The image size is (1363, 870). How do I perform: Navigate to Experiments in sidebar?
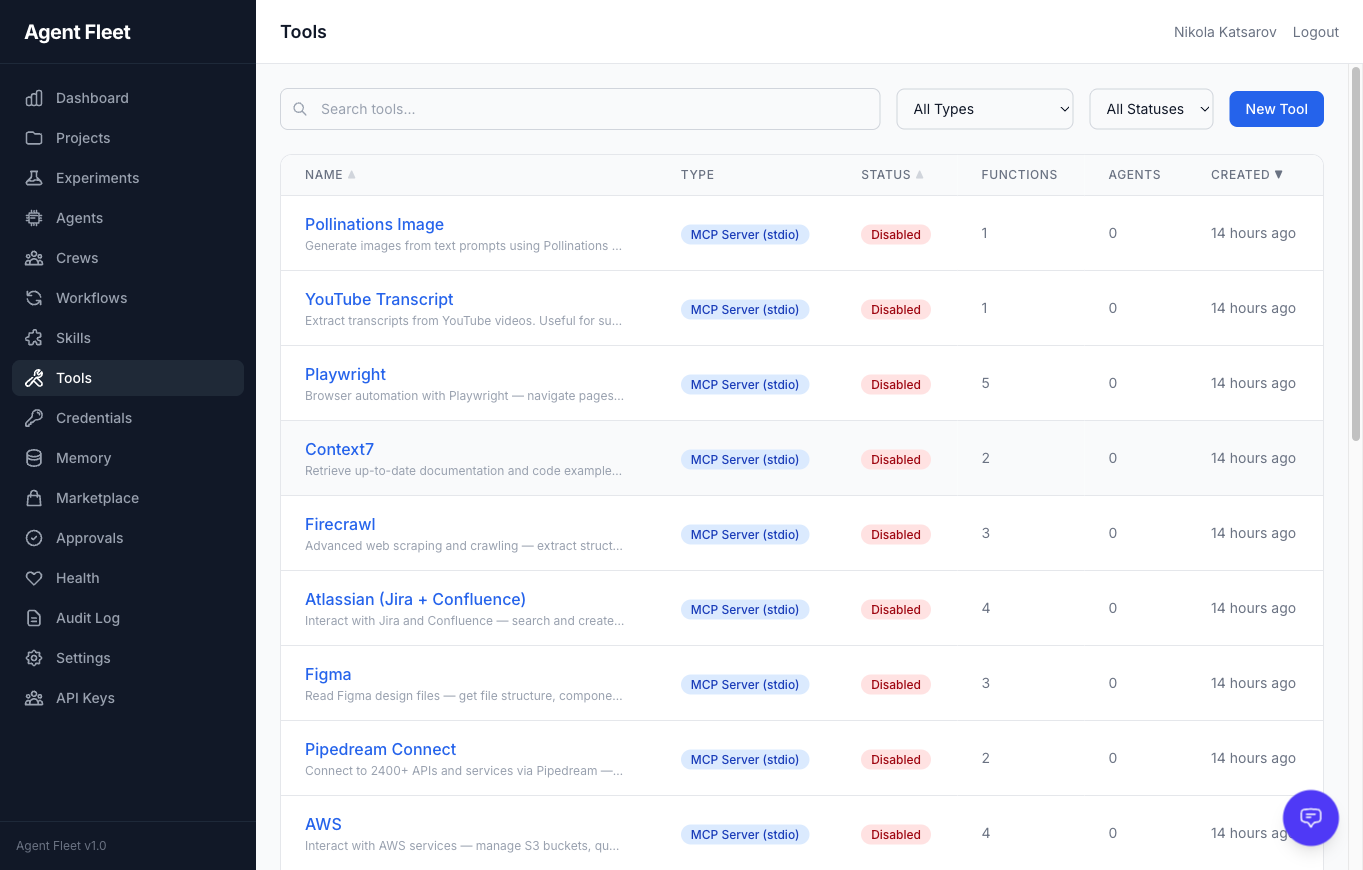[128, 178]
